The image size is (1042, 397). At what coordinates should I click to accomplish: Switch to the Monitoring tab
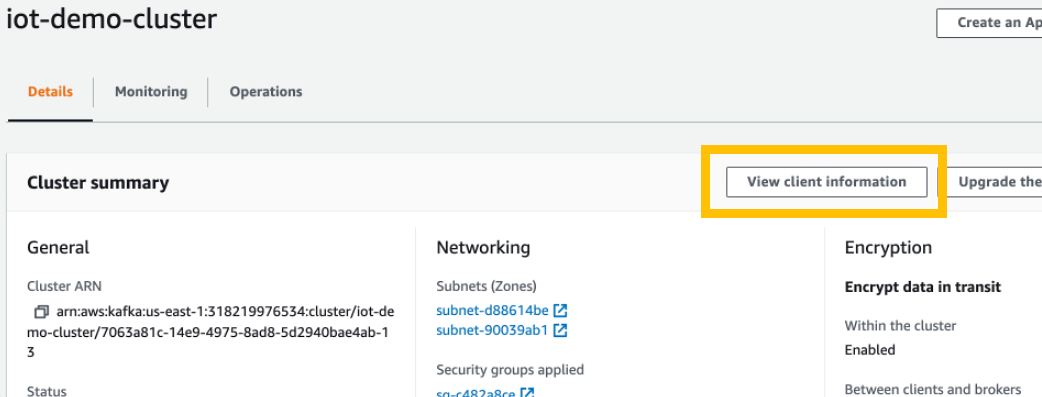(151, 91)
